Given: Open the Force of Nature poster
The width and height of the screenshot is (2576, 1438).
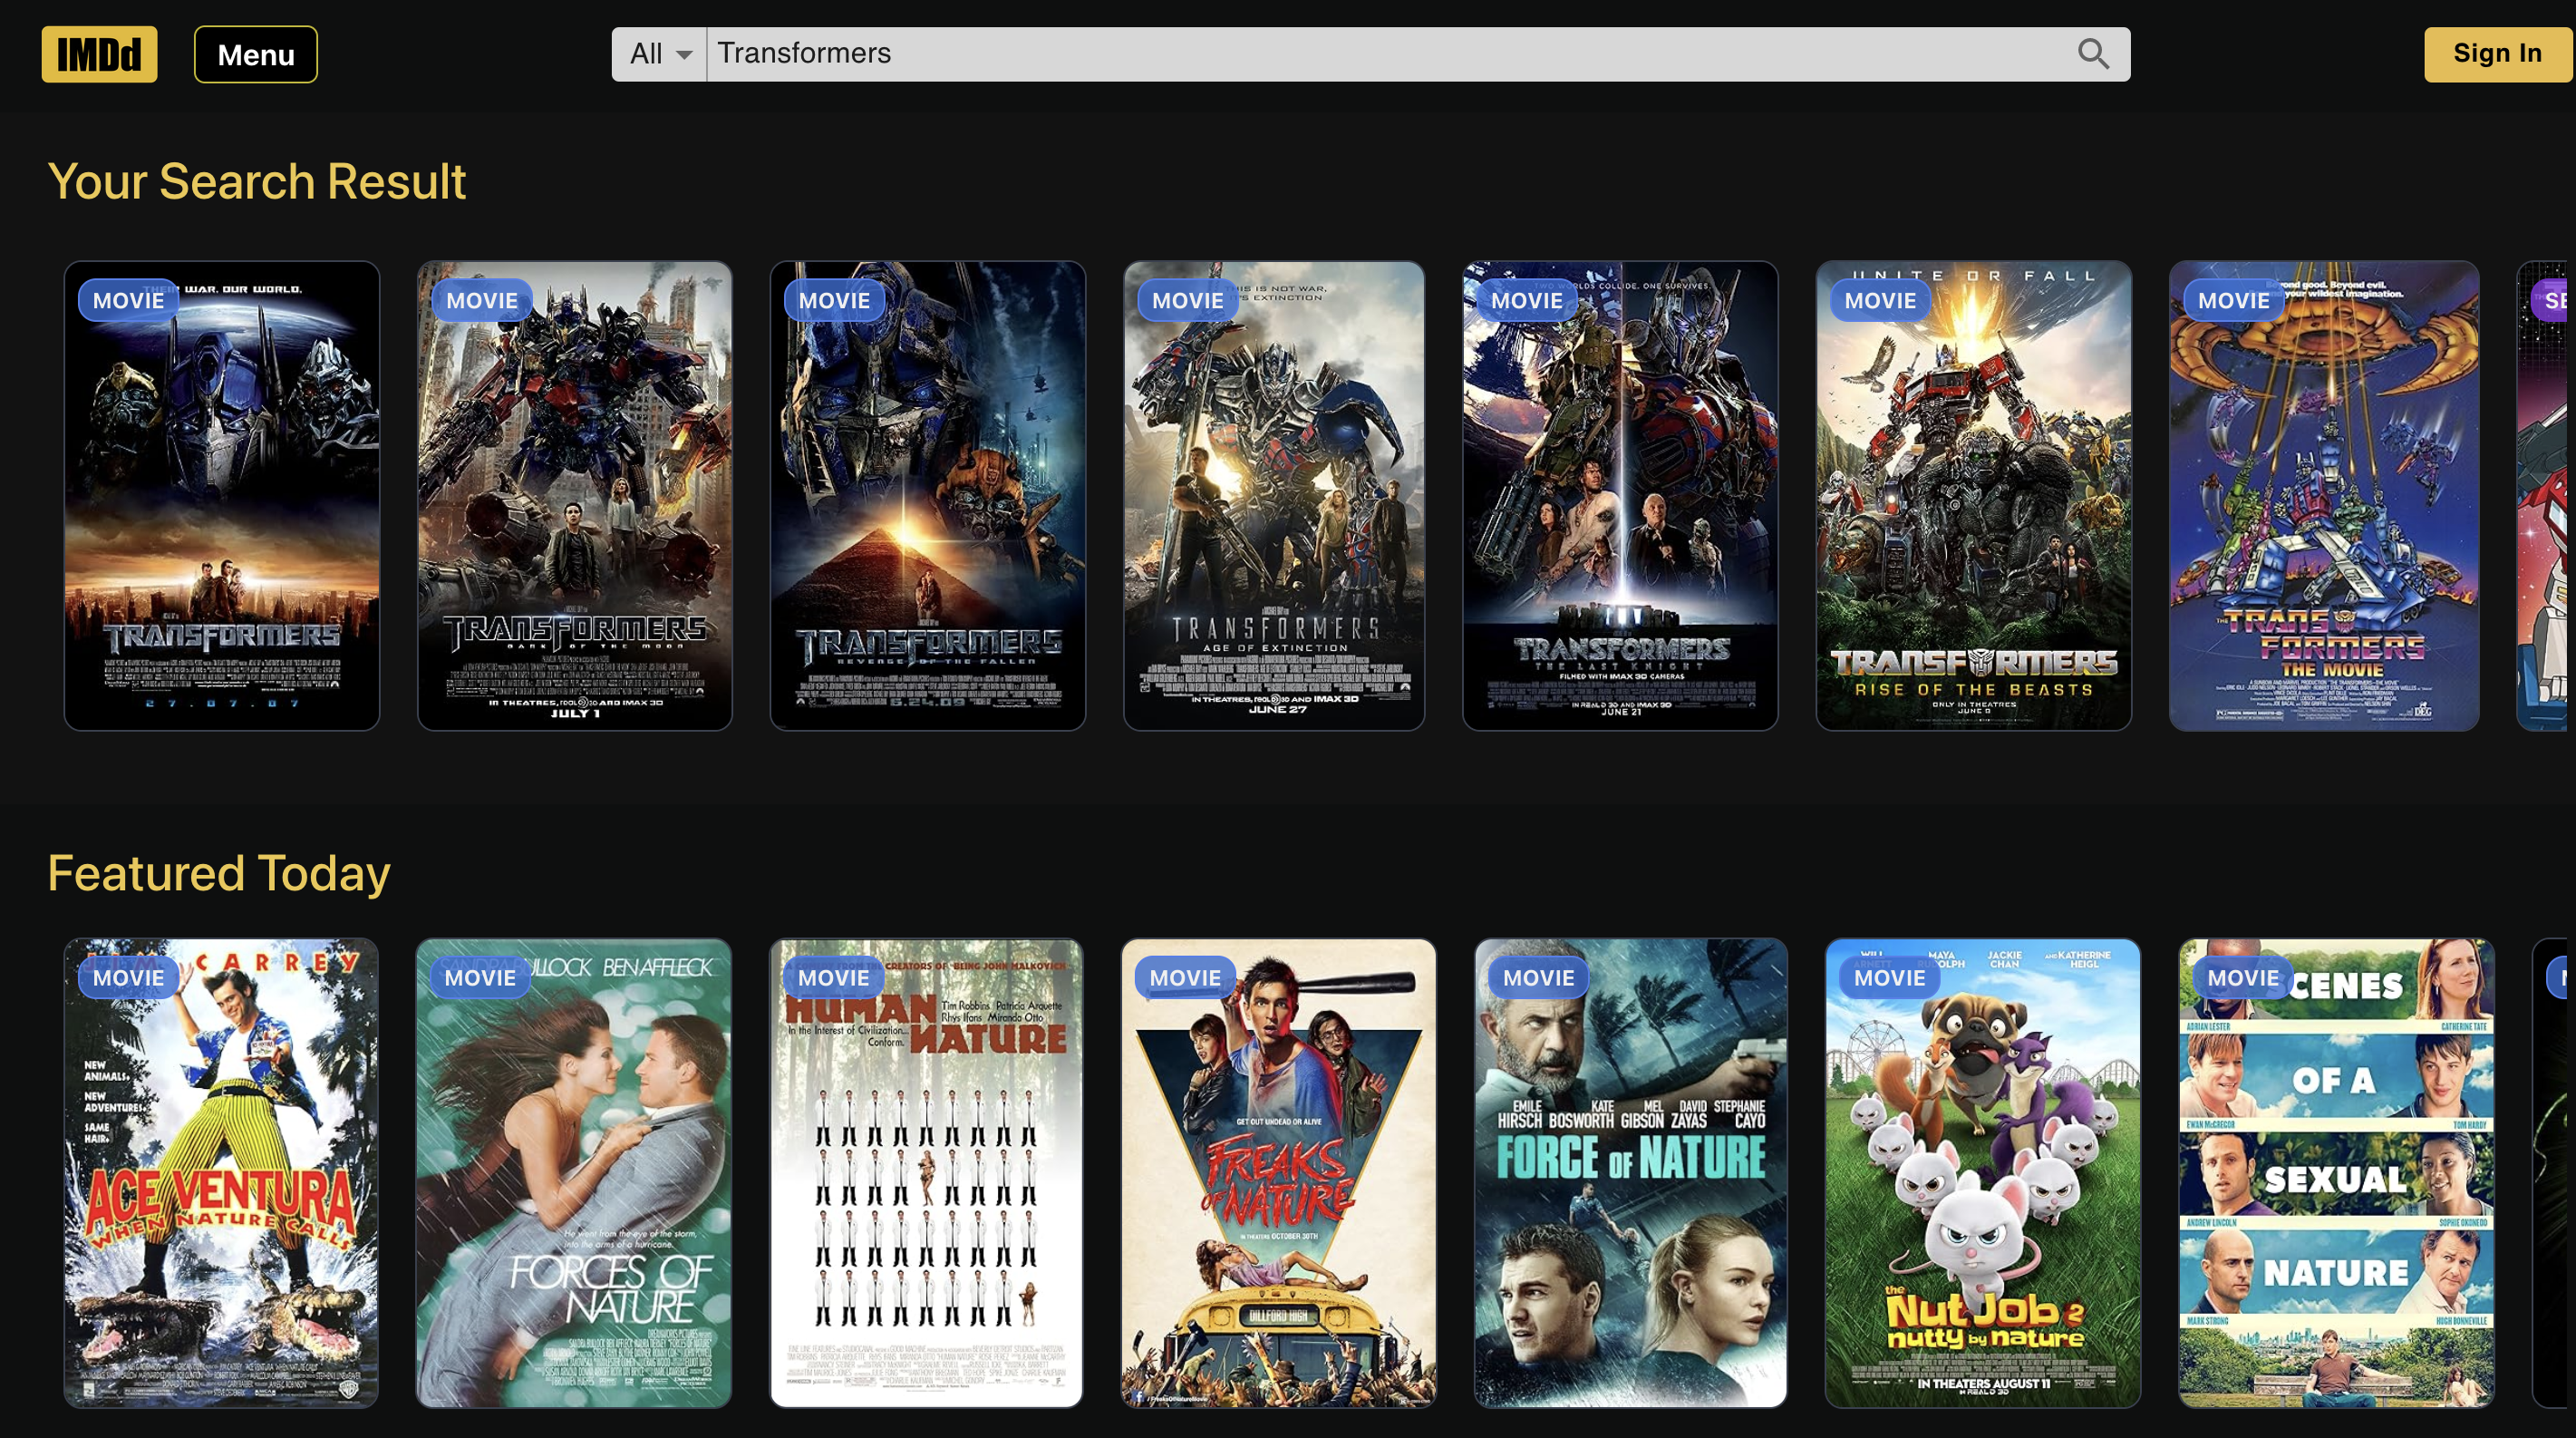Looking at the screenshot, I should (1630, 1173).
